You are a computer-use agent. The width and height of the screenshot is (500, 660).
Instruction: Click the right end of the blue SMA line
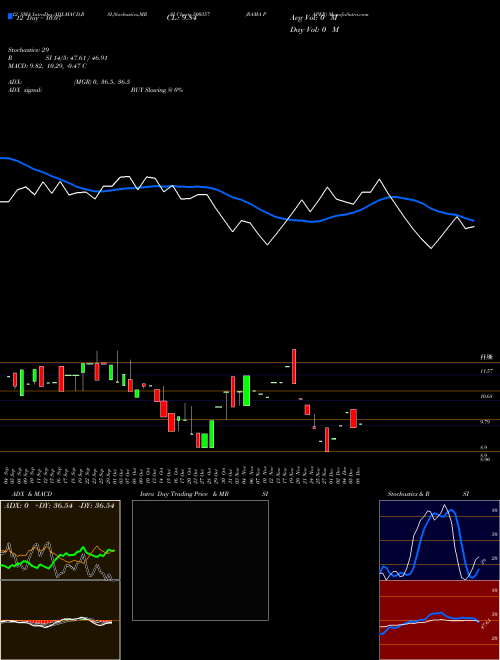[473, 221]
